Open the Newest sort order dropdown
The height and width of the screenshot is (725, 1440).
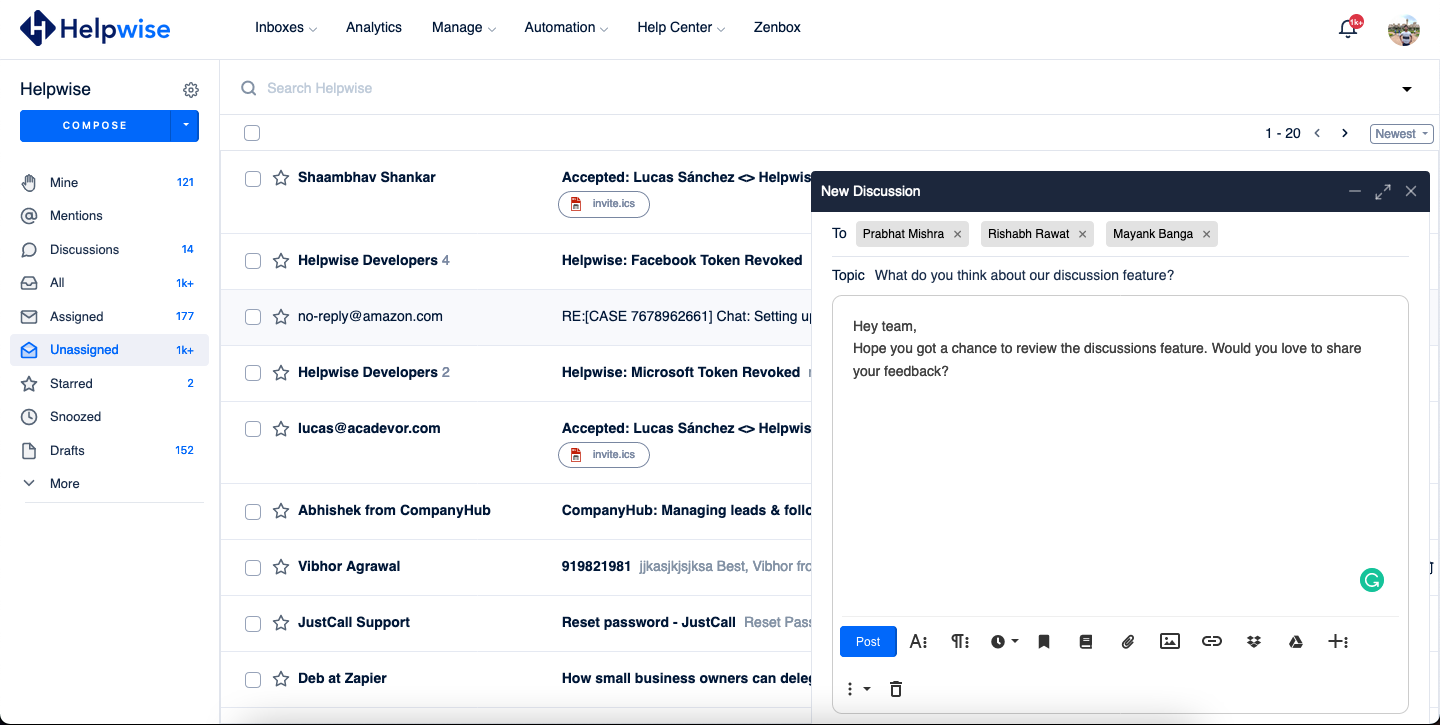tap(1400, 133)
